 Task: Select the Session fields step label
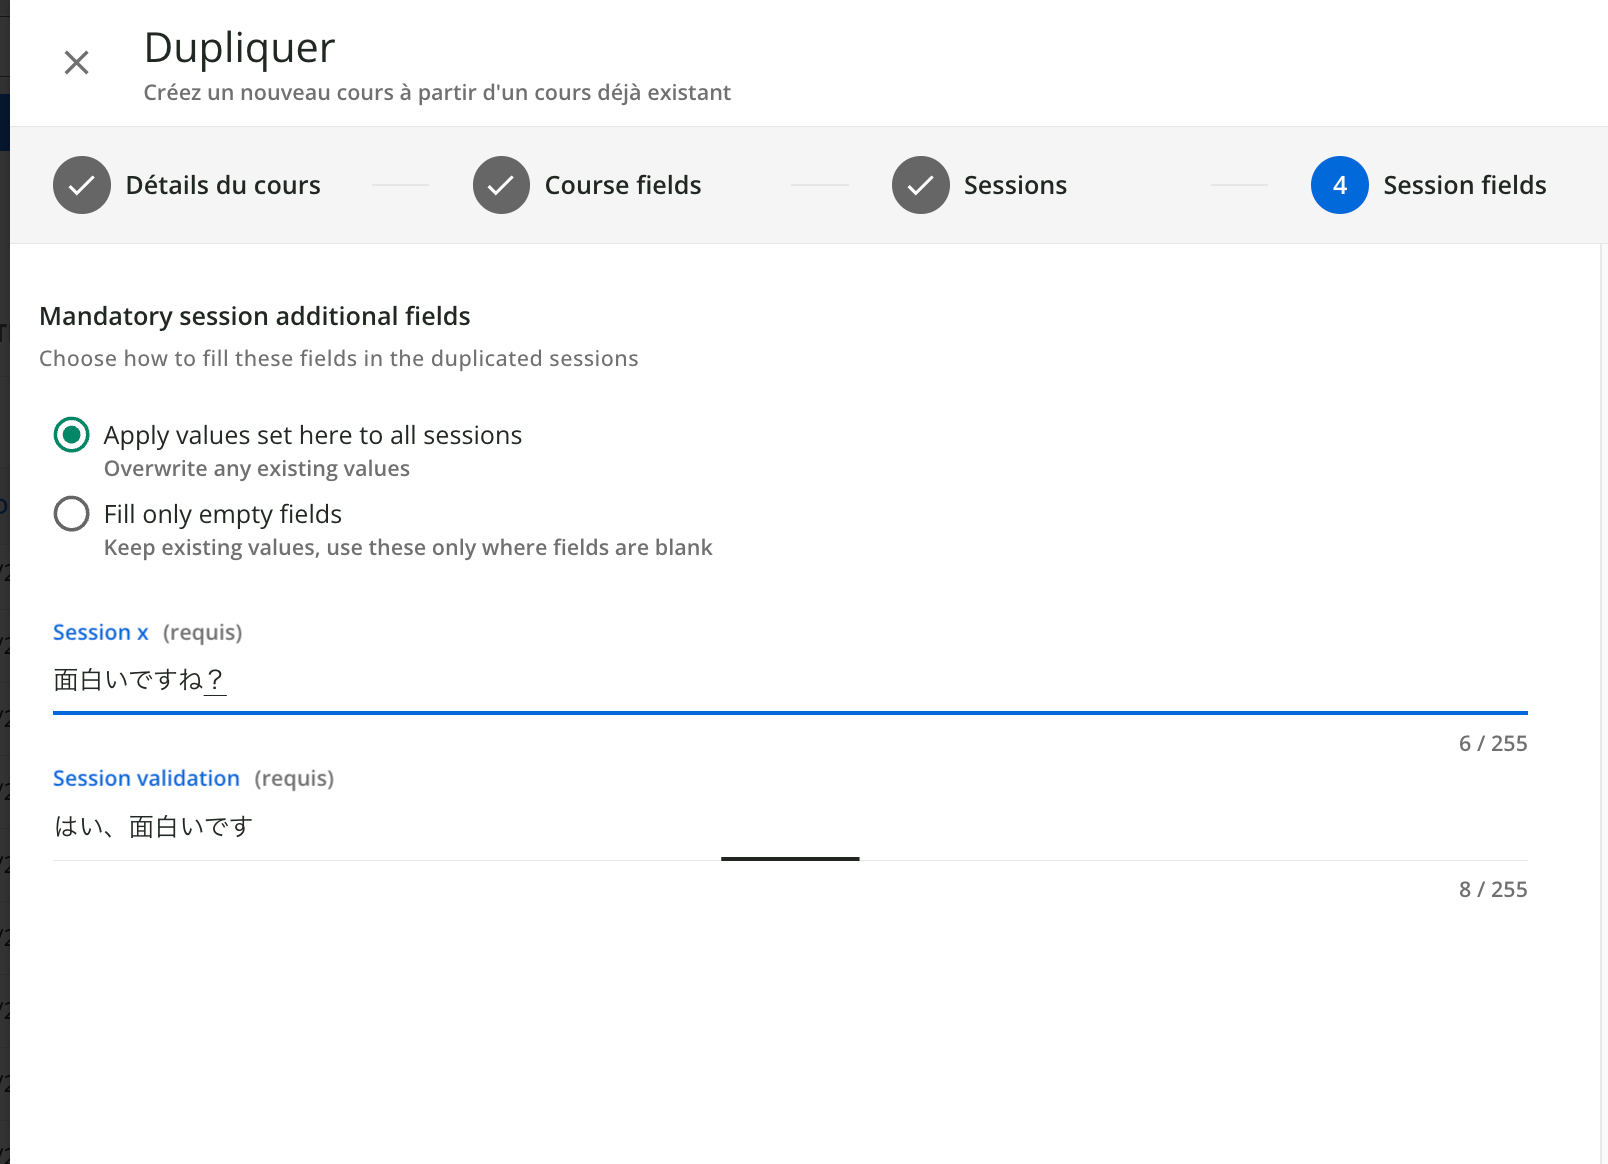[1464, 185]
